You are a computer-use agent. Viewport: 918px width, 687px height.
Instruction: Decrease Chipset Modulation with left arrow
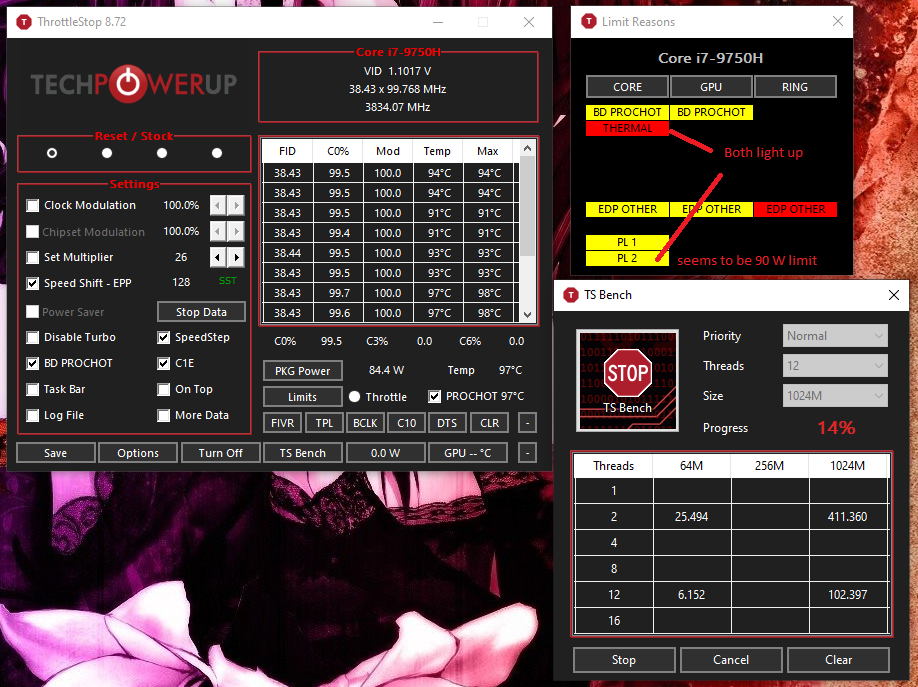pos(218,231)
